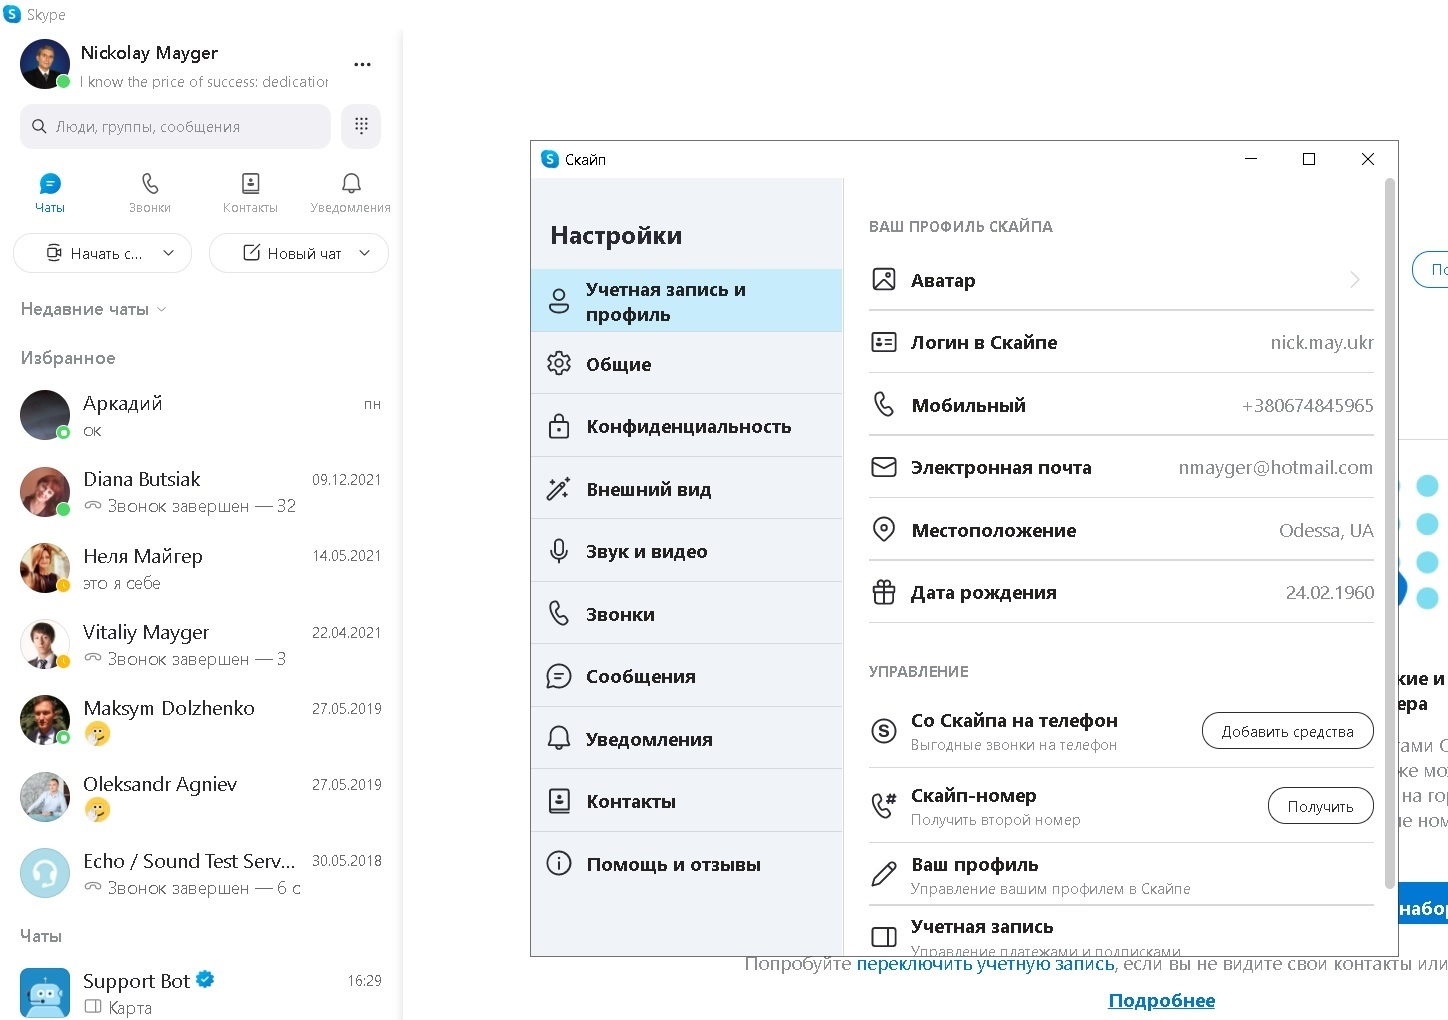The width and height of the screenshot is (1448, 1020).
Task: Open the Support Bot chat
Action: click(x=201, y=992)
